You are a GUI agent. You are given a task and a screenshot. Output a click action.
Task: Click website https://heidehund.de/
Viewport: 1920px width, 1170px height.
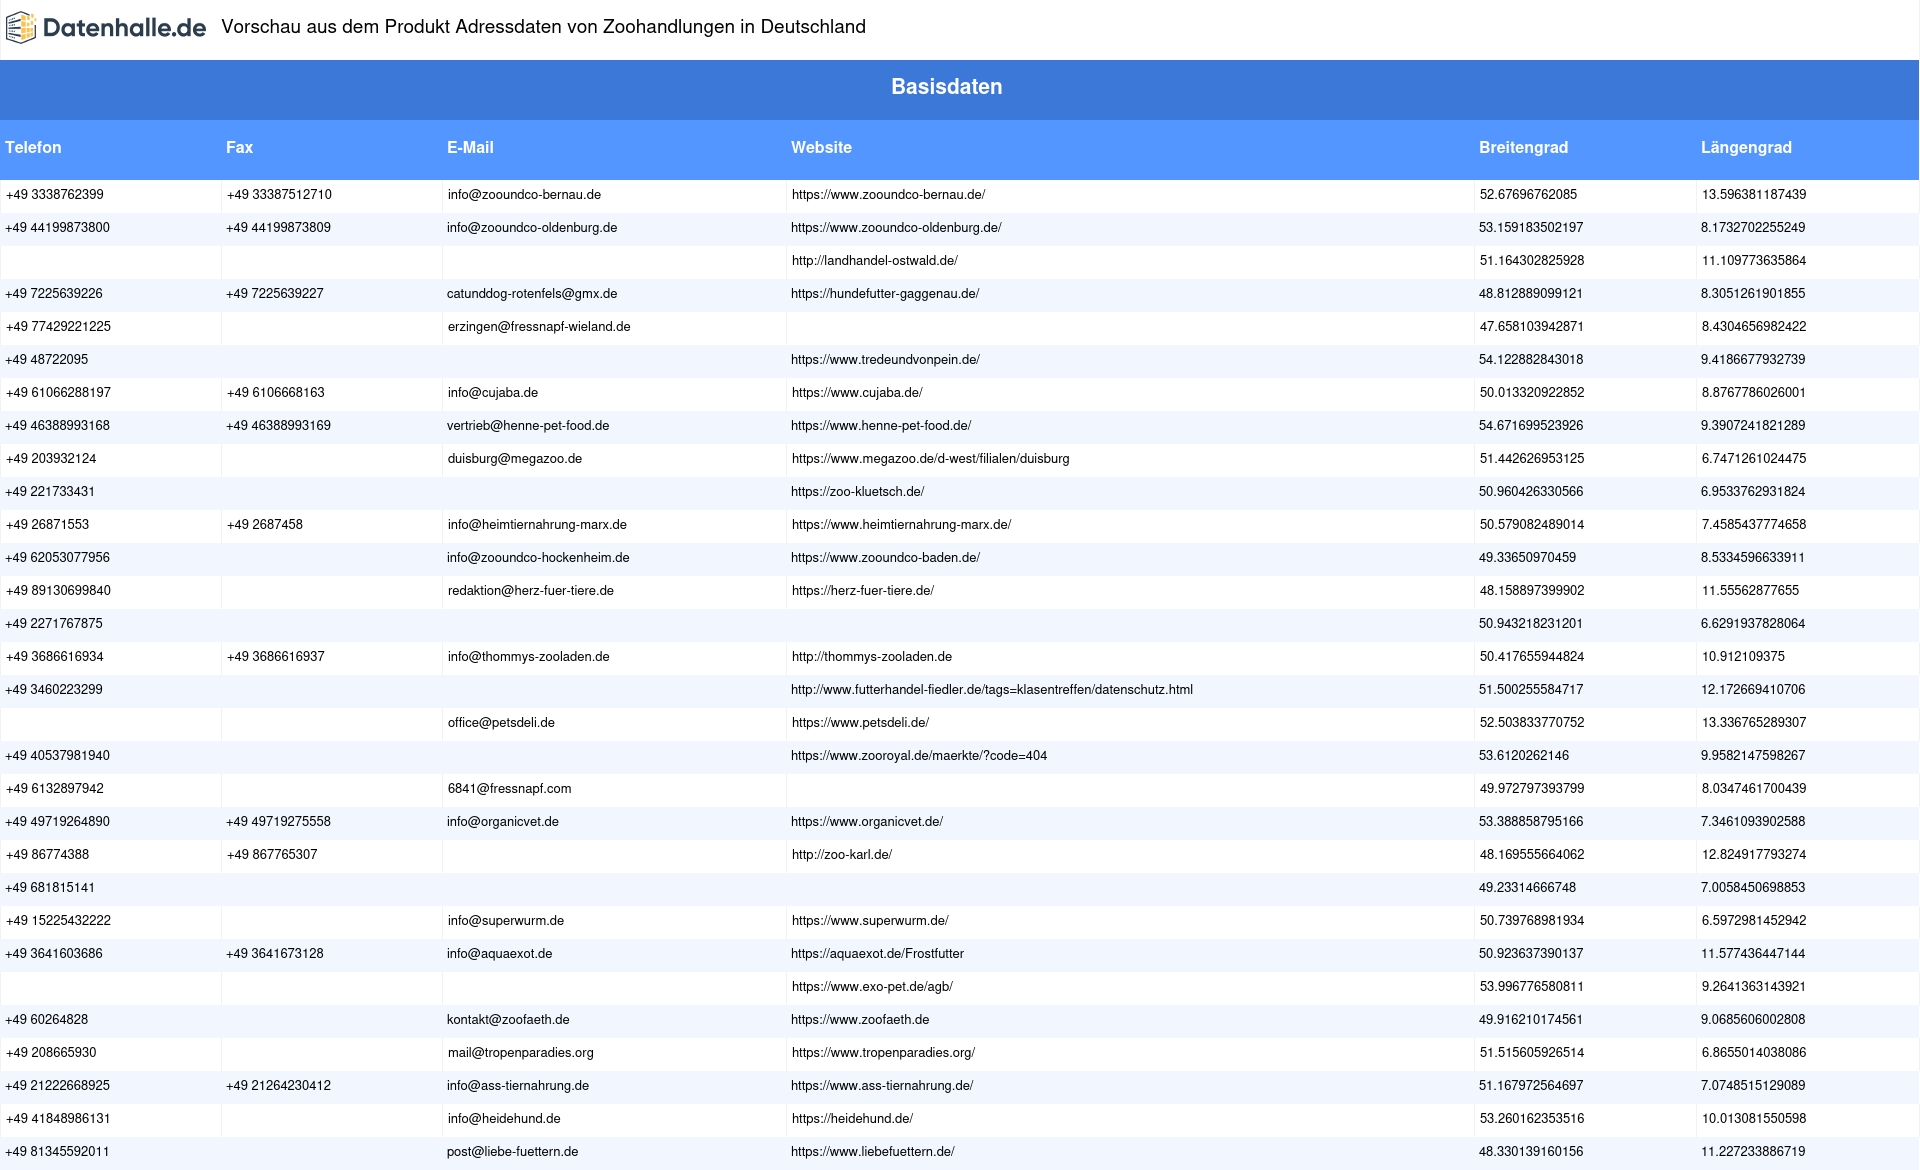(852, 1119)
